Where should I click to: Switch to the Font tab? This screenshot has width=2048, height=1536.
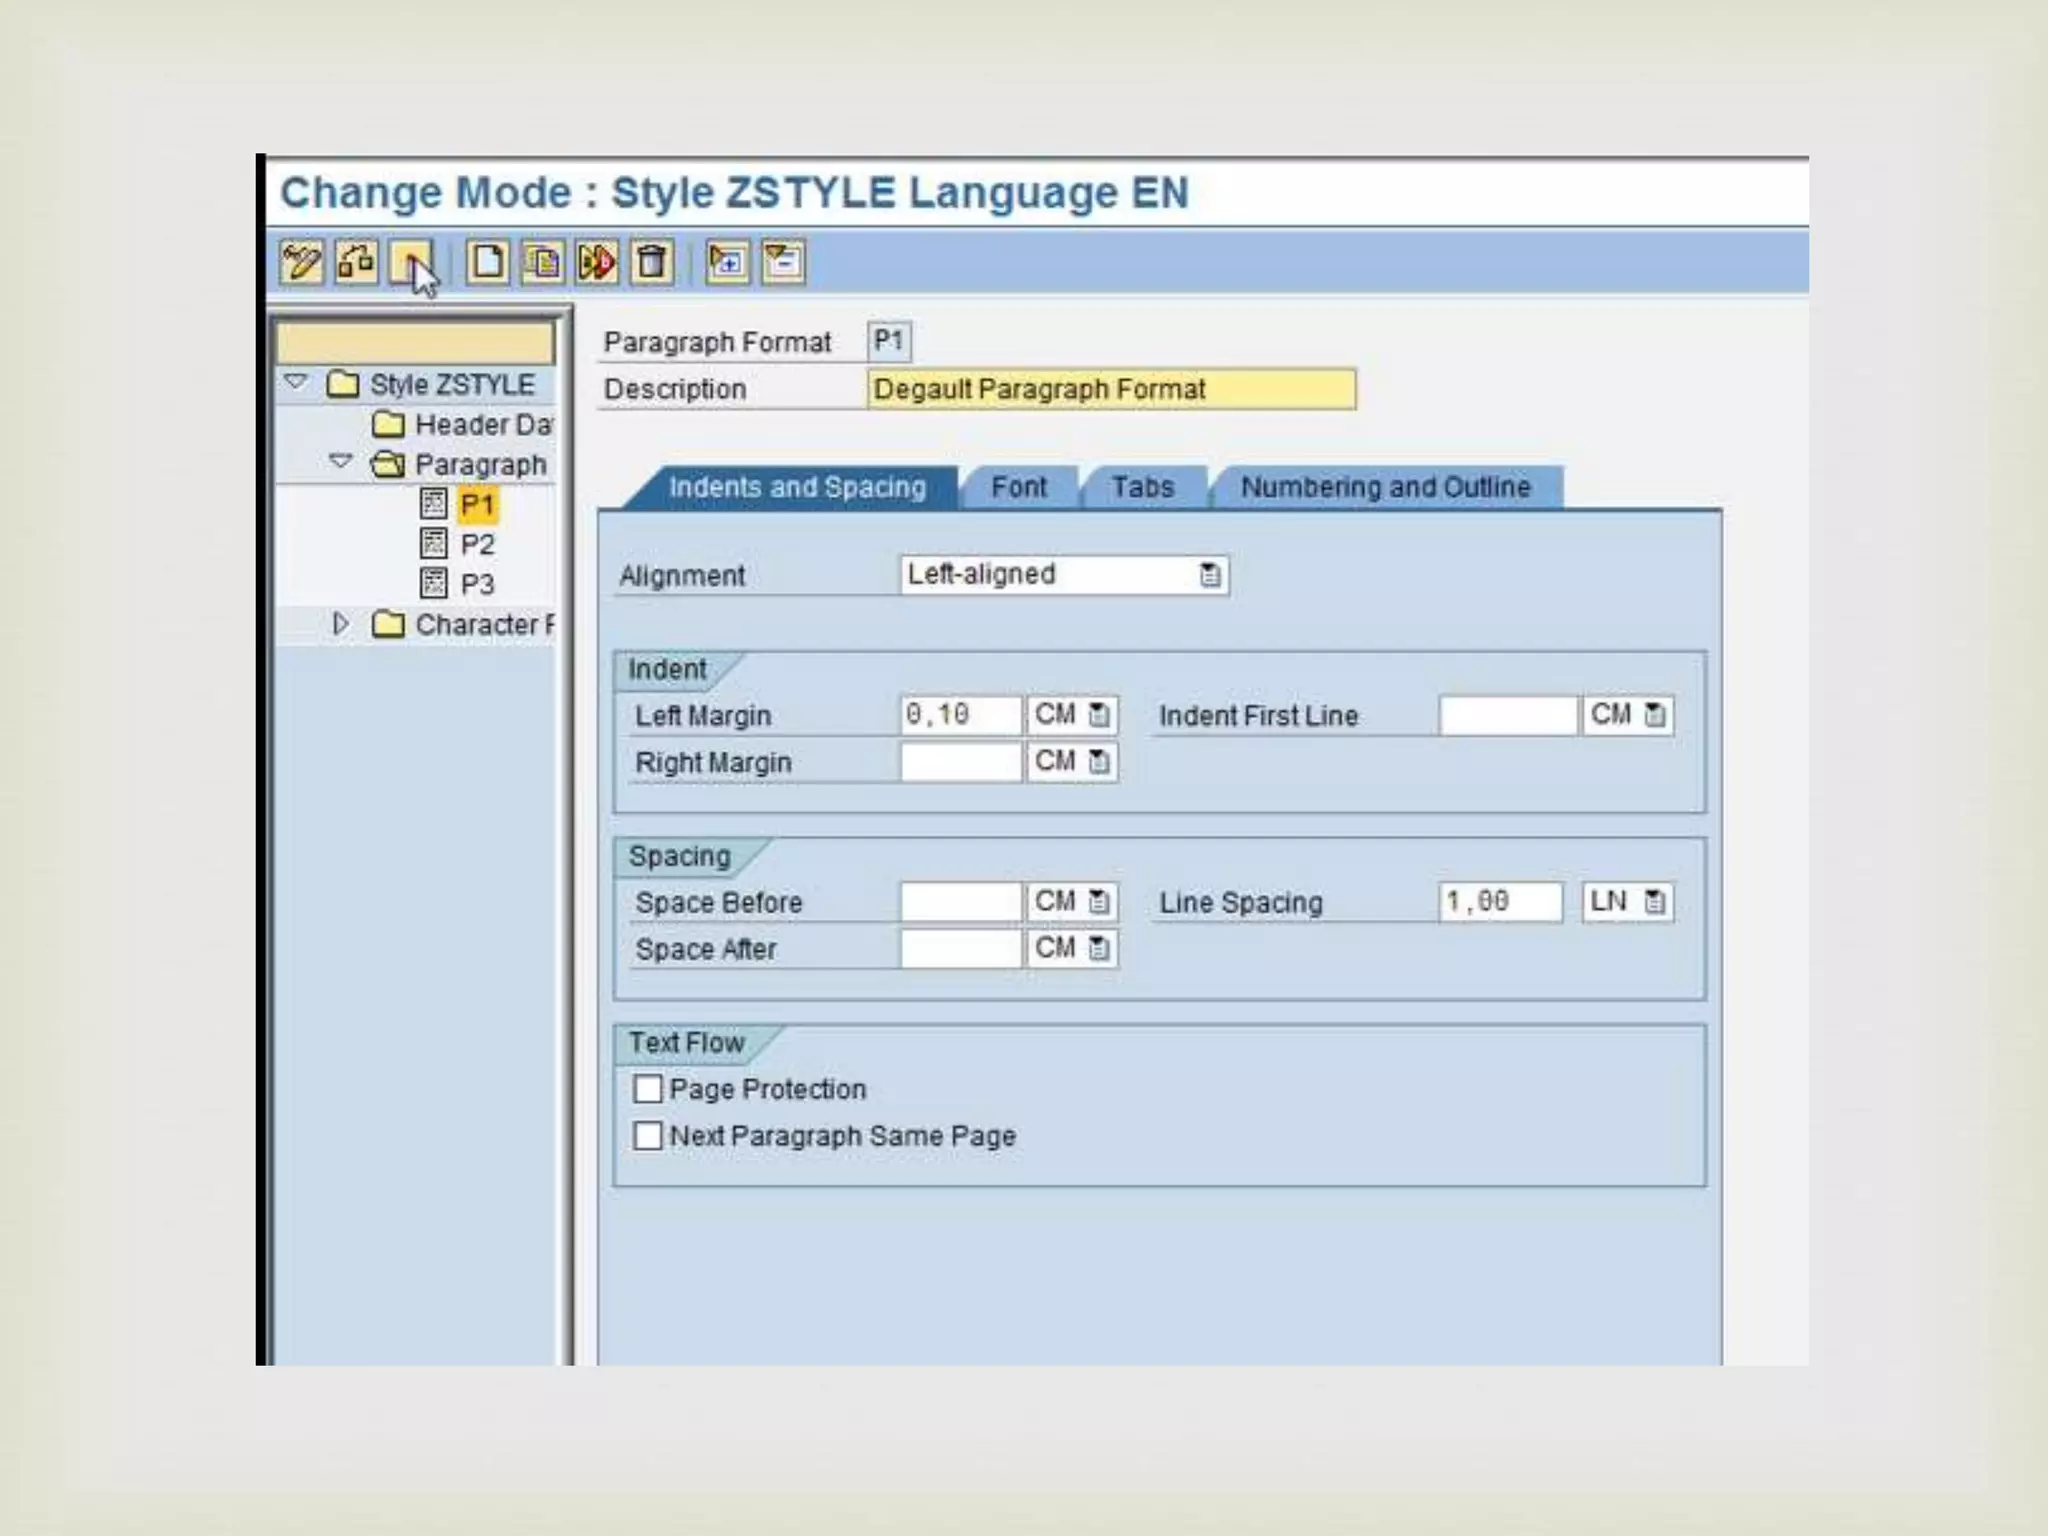(x=1018, y=488)
